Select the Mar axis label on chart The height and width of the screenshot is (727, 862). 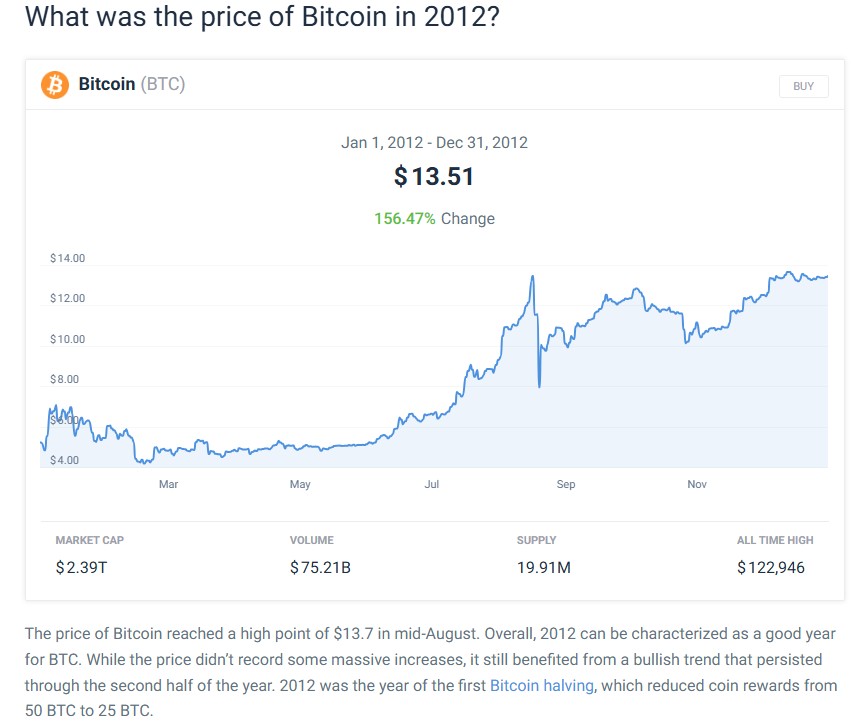(x=168, y=484)
